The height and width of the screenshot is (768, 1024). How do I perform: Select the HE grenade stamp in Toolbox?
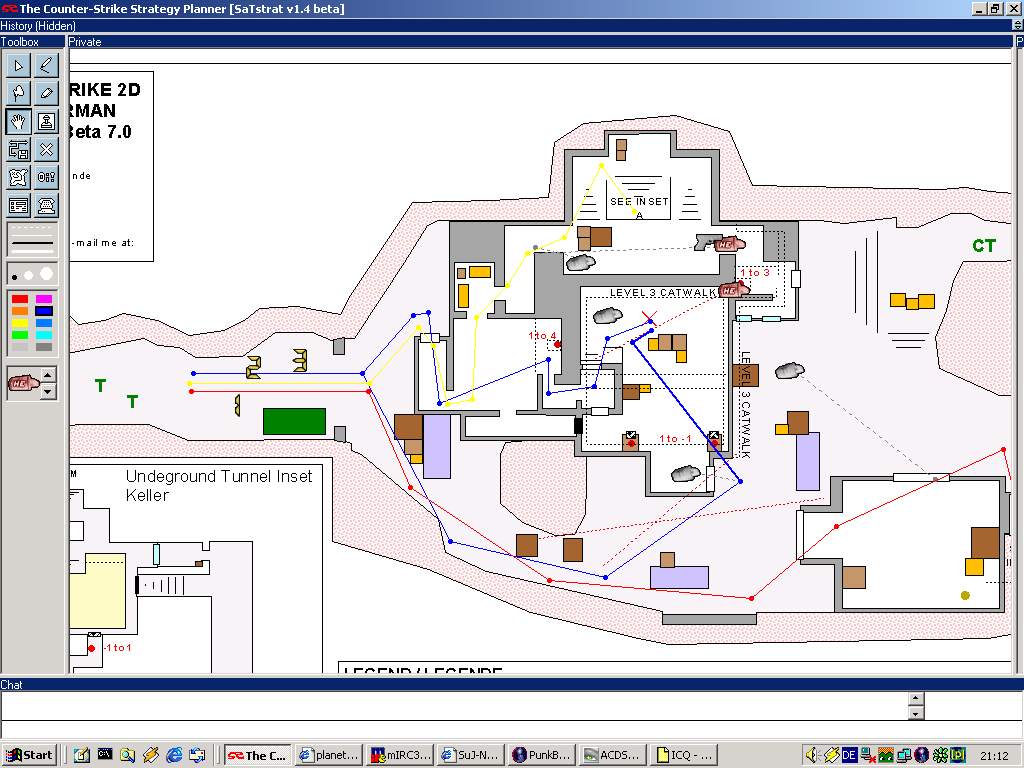click(x=24, y=383)
